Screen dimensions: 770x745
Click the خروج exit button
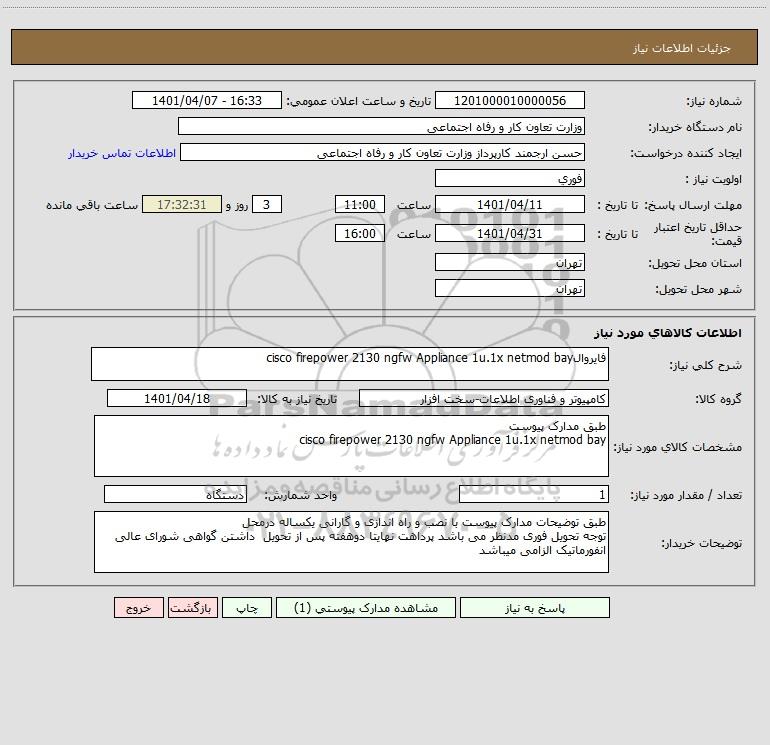point(138,608)
